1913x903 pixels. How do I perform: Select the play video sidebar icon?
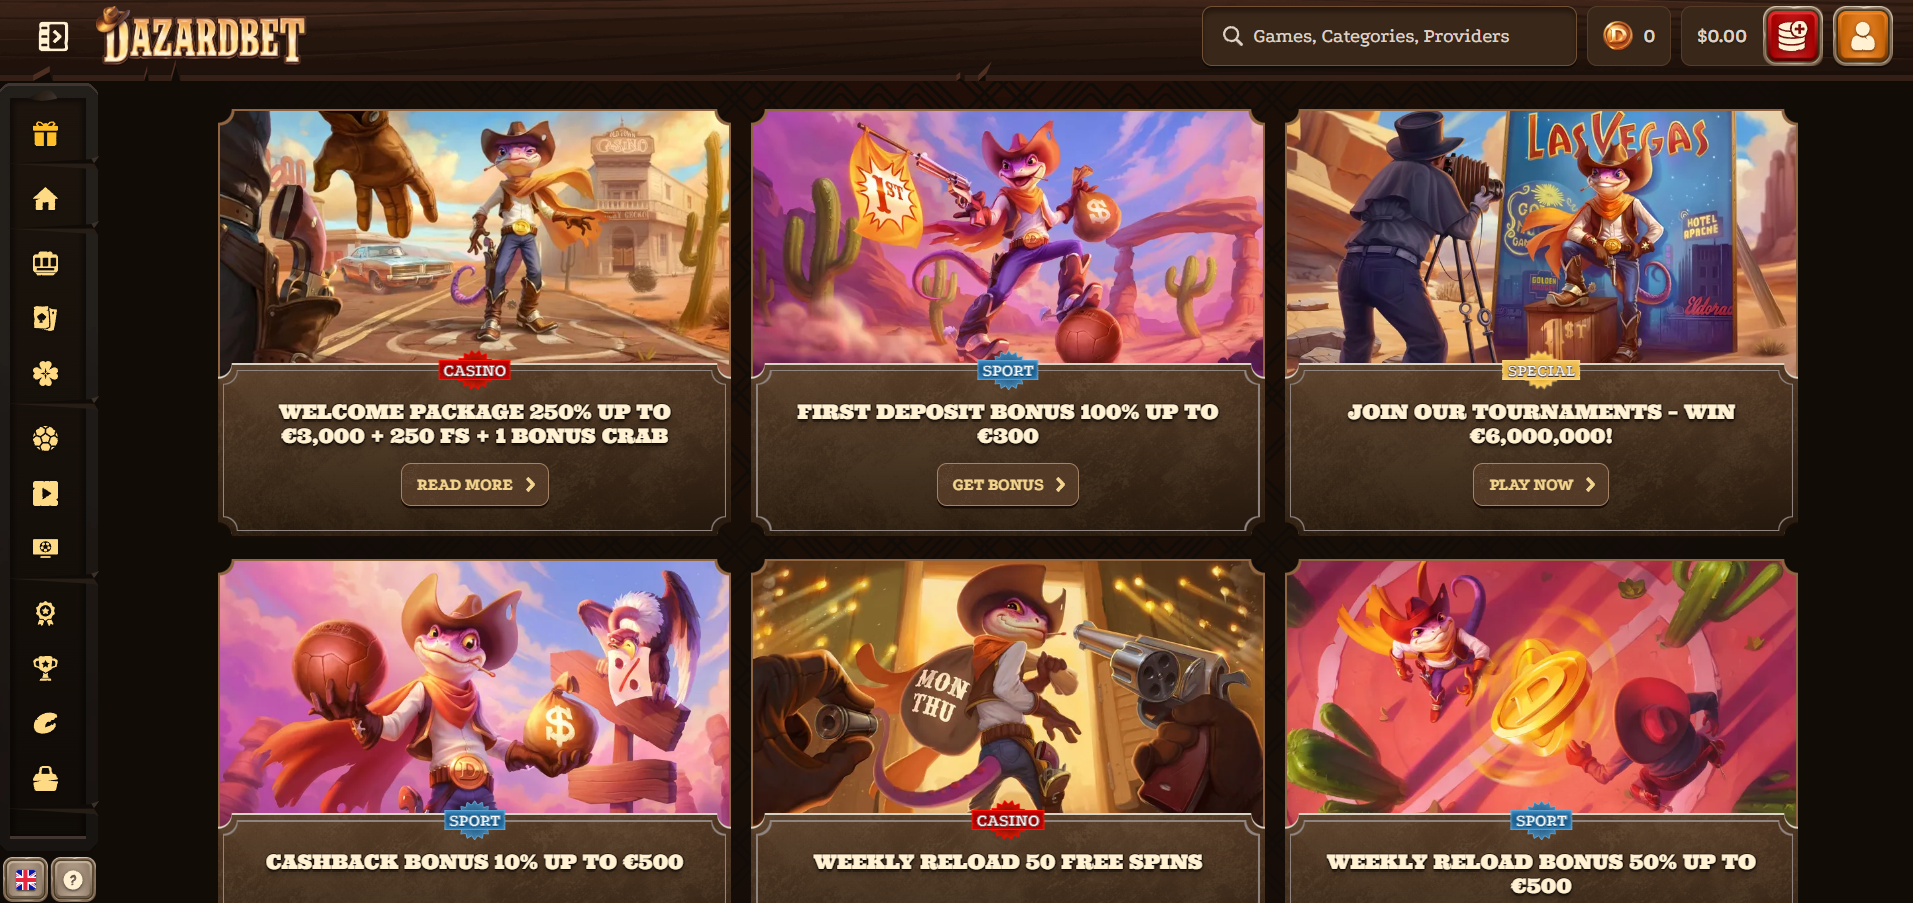(x=45, y=493)
